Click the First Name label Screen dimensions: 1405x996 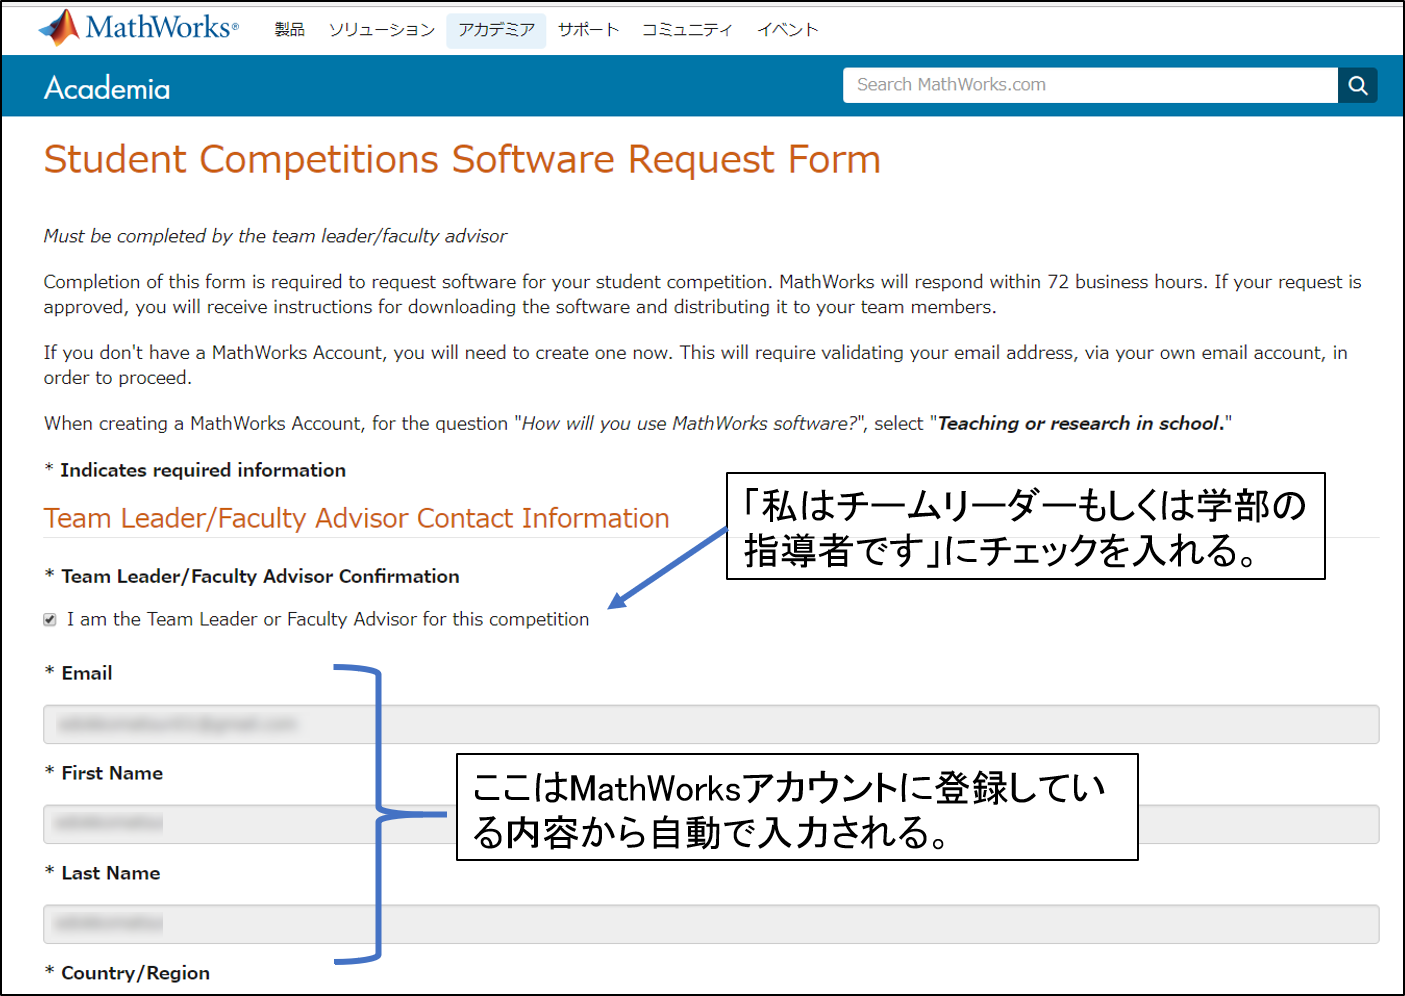(112, 773)
